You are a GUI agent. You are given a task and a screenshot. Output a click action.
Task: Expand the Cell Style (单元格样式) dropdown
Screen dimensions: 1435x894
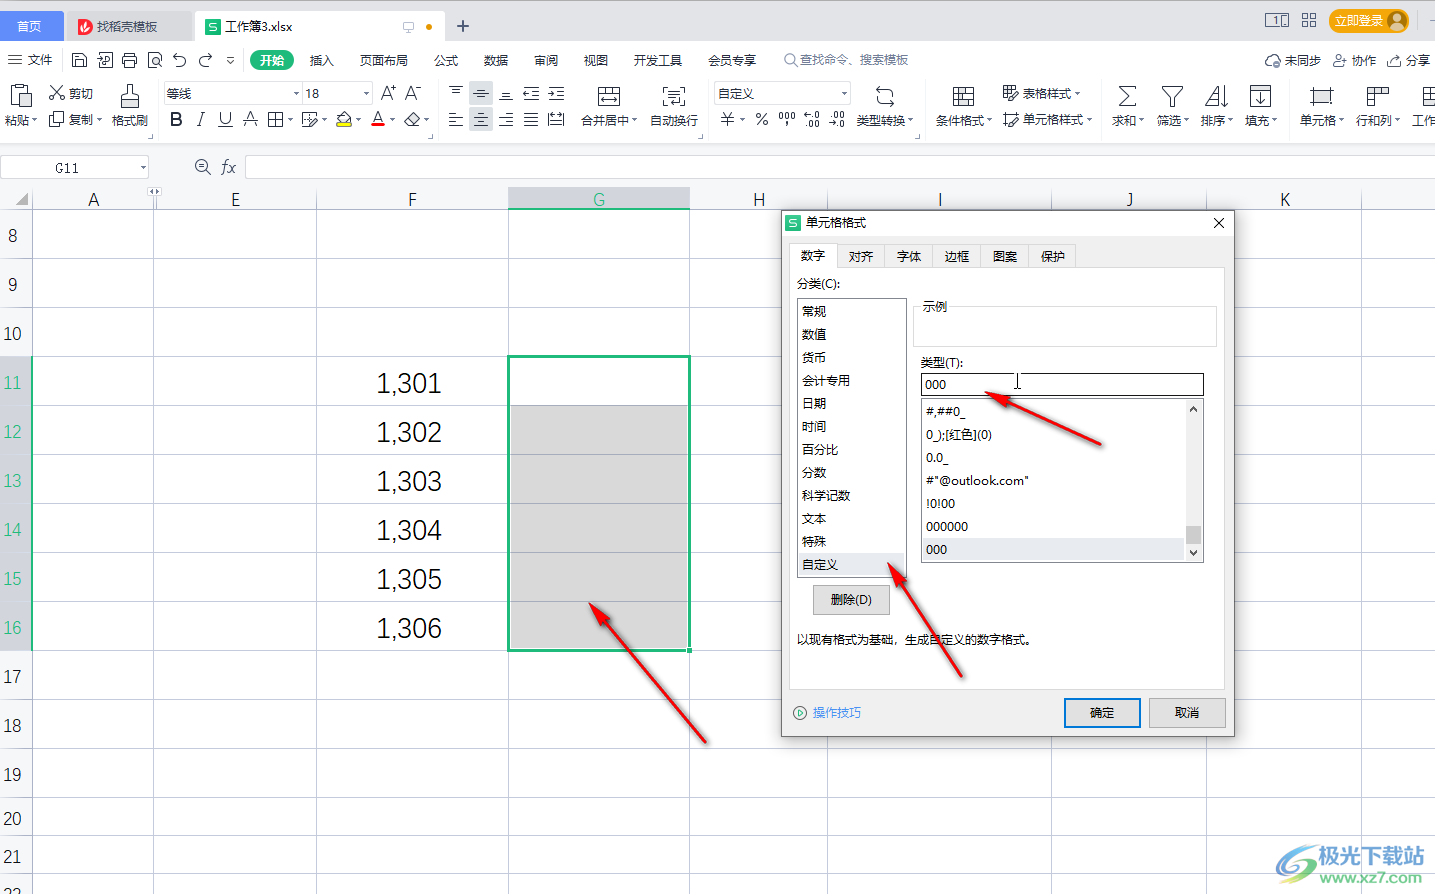point(1089,120)
